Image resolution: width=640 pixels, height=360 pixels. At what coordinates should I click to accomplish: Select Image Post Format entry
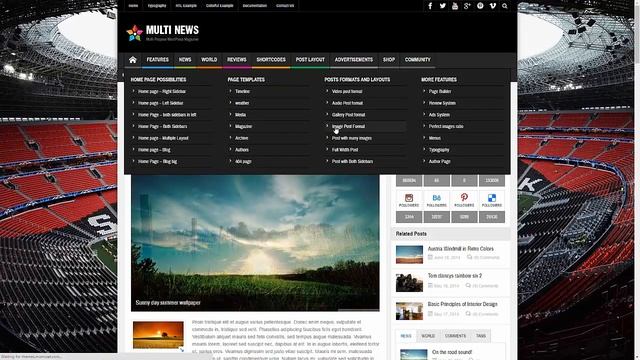click(x=349, y=127)
